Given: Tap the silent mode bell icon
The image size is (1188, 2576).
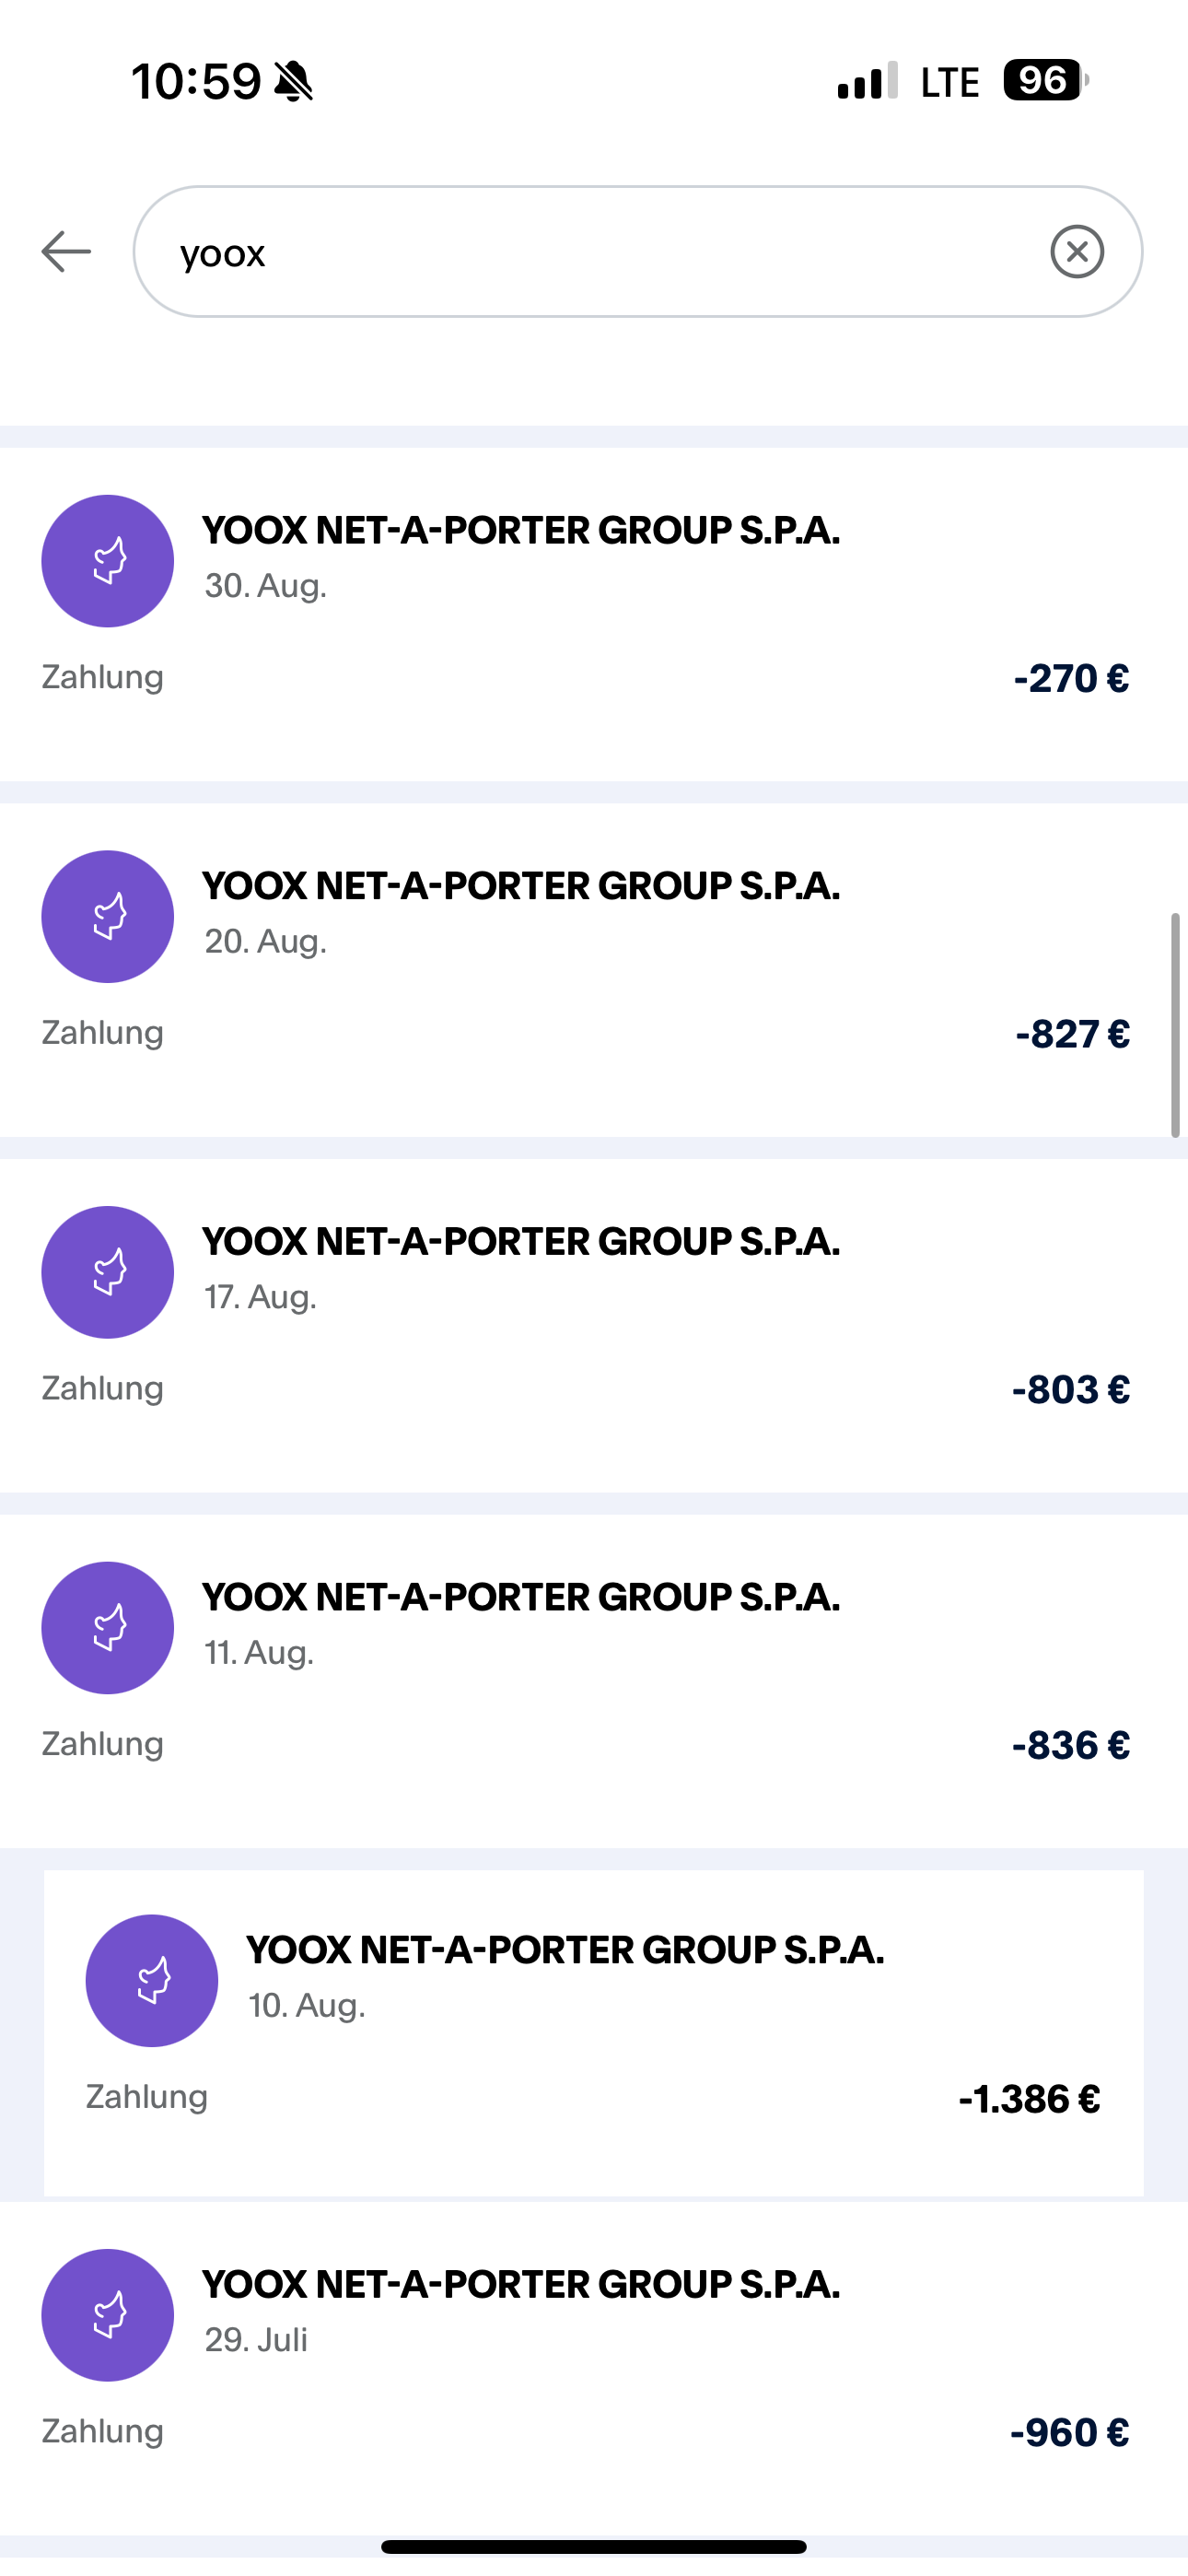Looking at the screenshot, I should pos(293,81).
